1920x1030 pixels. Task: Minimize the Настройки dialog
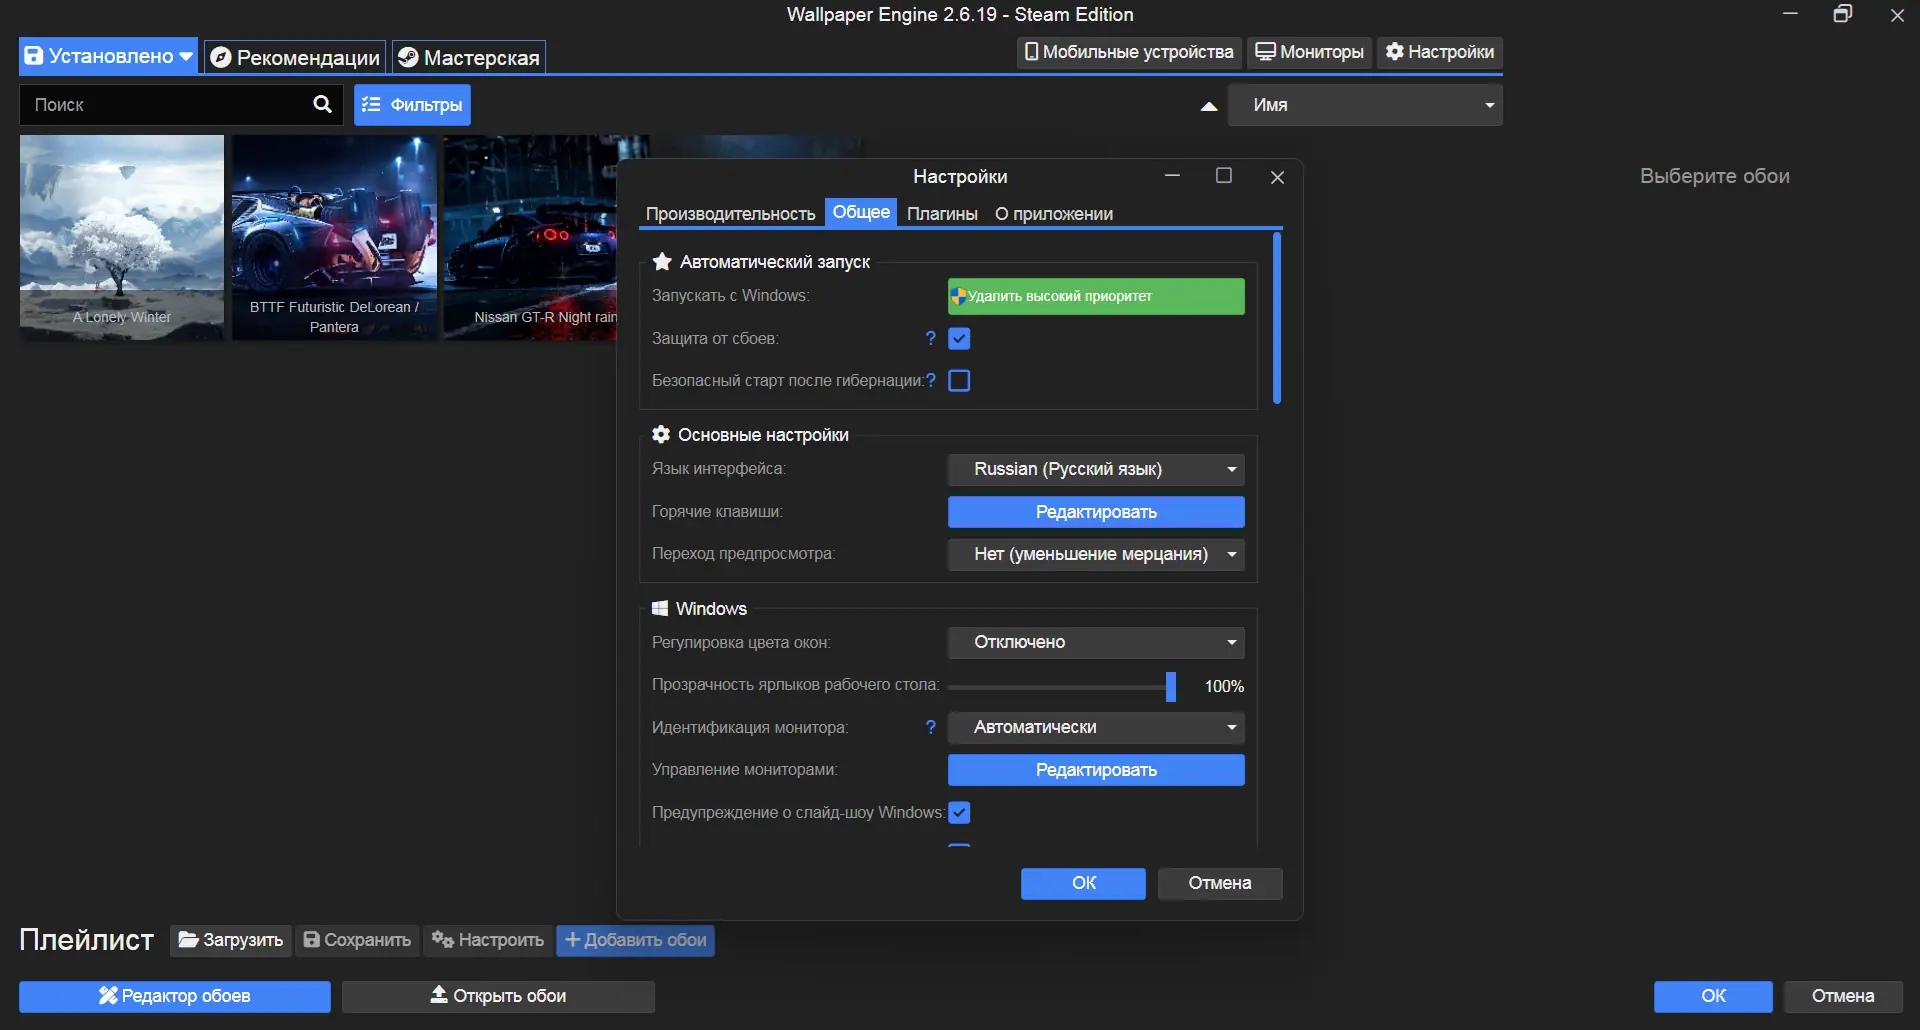pos(1173,176)
